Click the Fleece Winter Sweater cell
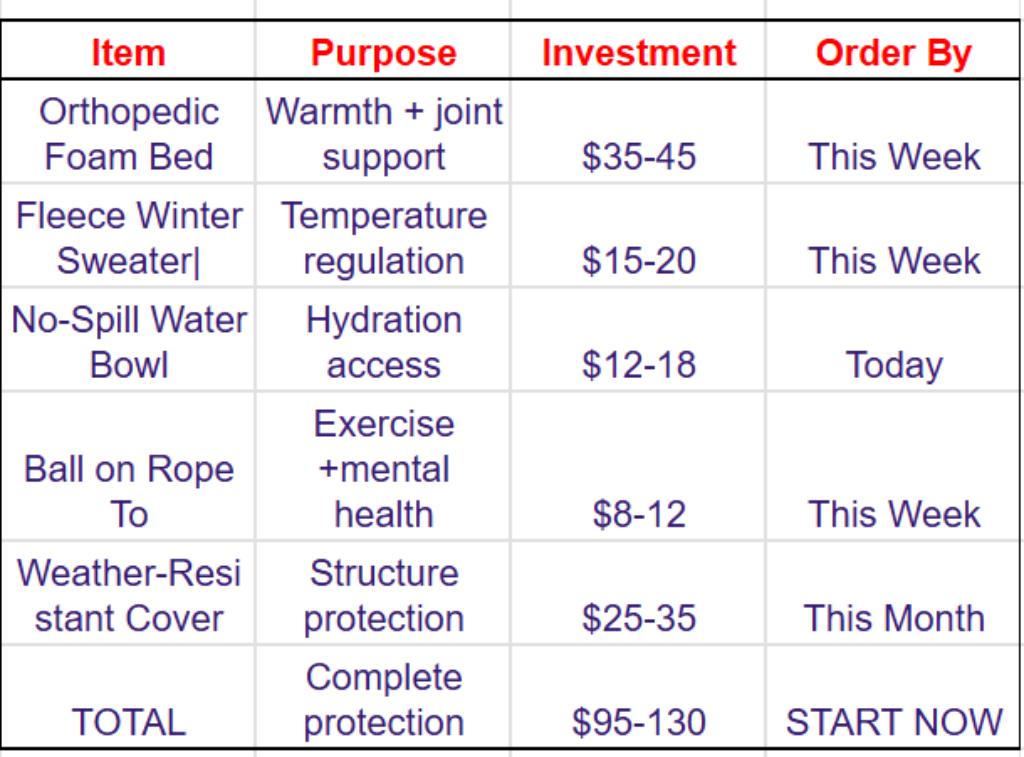 128,236
